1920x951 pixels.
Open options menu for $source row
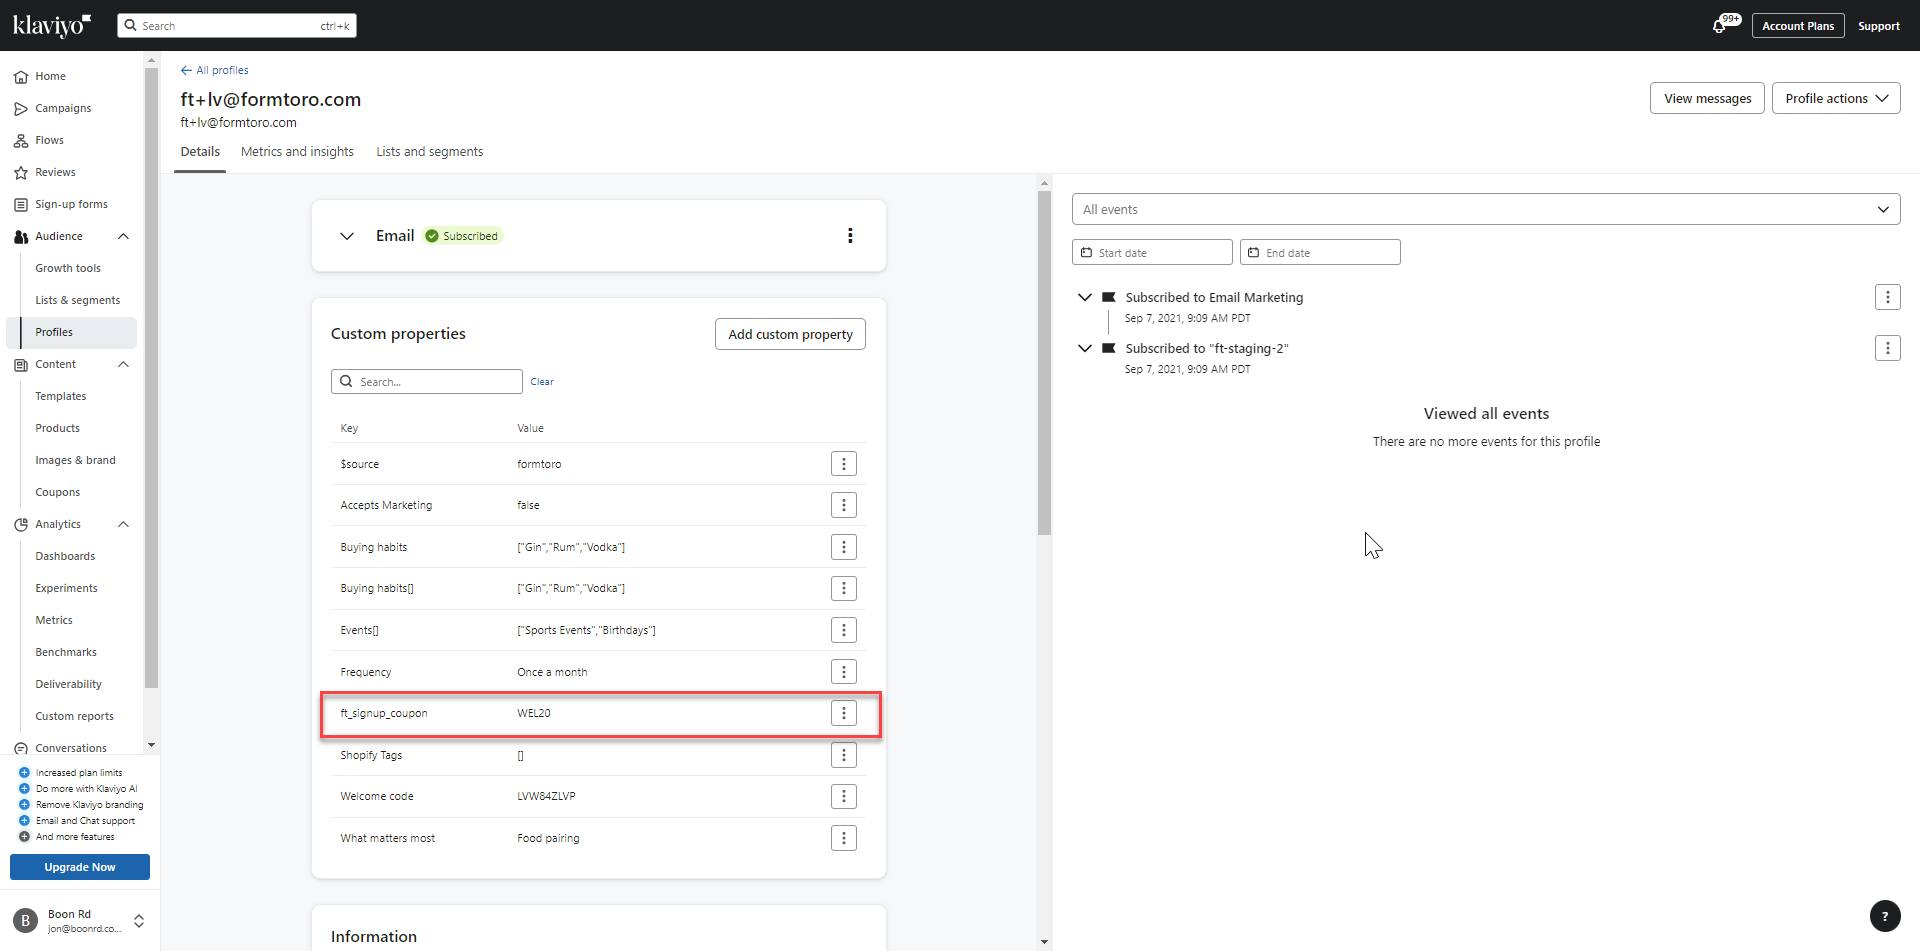[x=844, y=464]
